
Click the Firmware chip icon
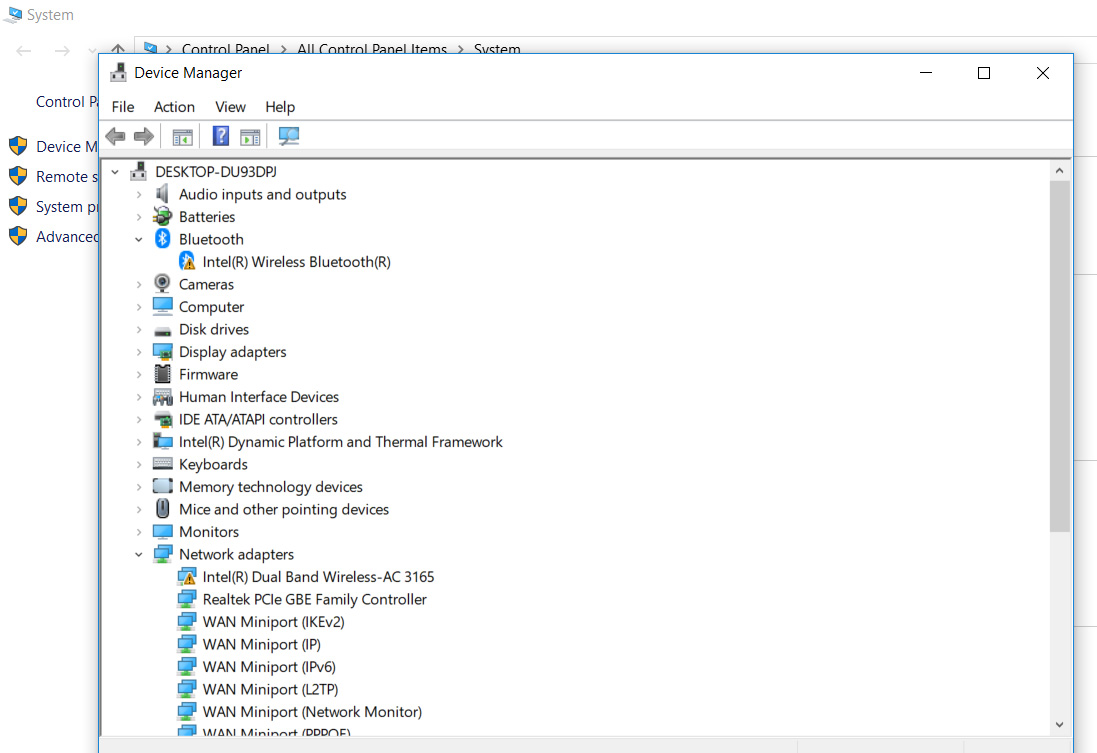click(162, 374)
